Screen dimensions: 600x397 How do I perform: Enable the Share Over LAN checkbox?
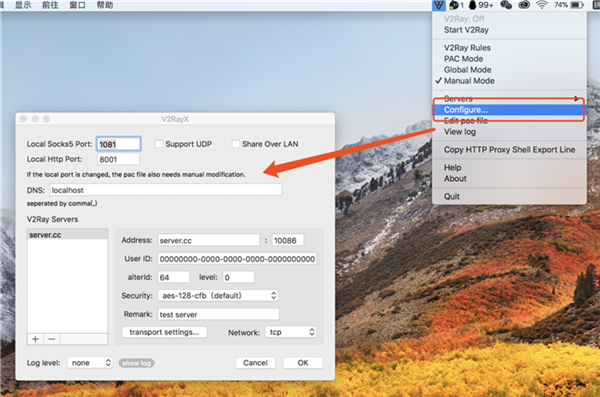236,144
